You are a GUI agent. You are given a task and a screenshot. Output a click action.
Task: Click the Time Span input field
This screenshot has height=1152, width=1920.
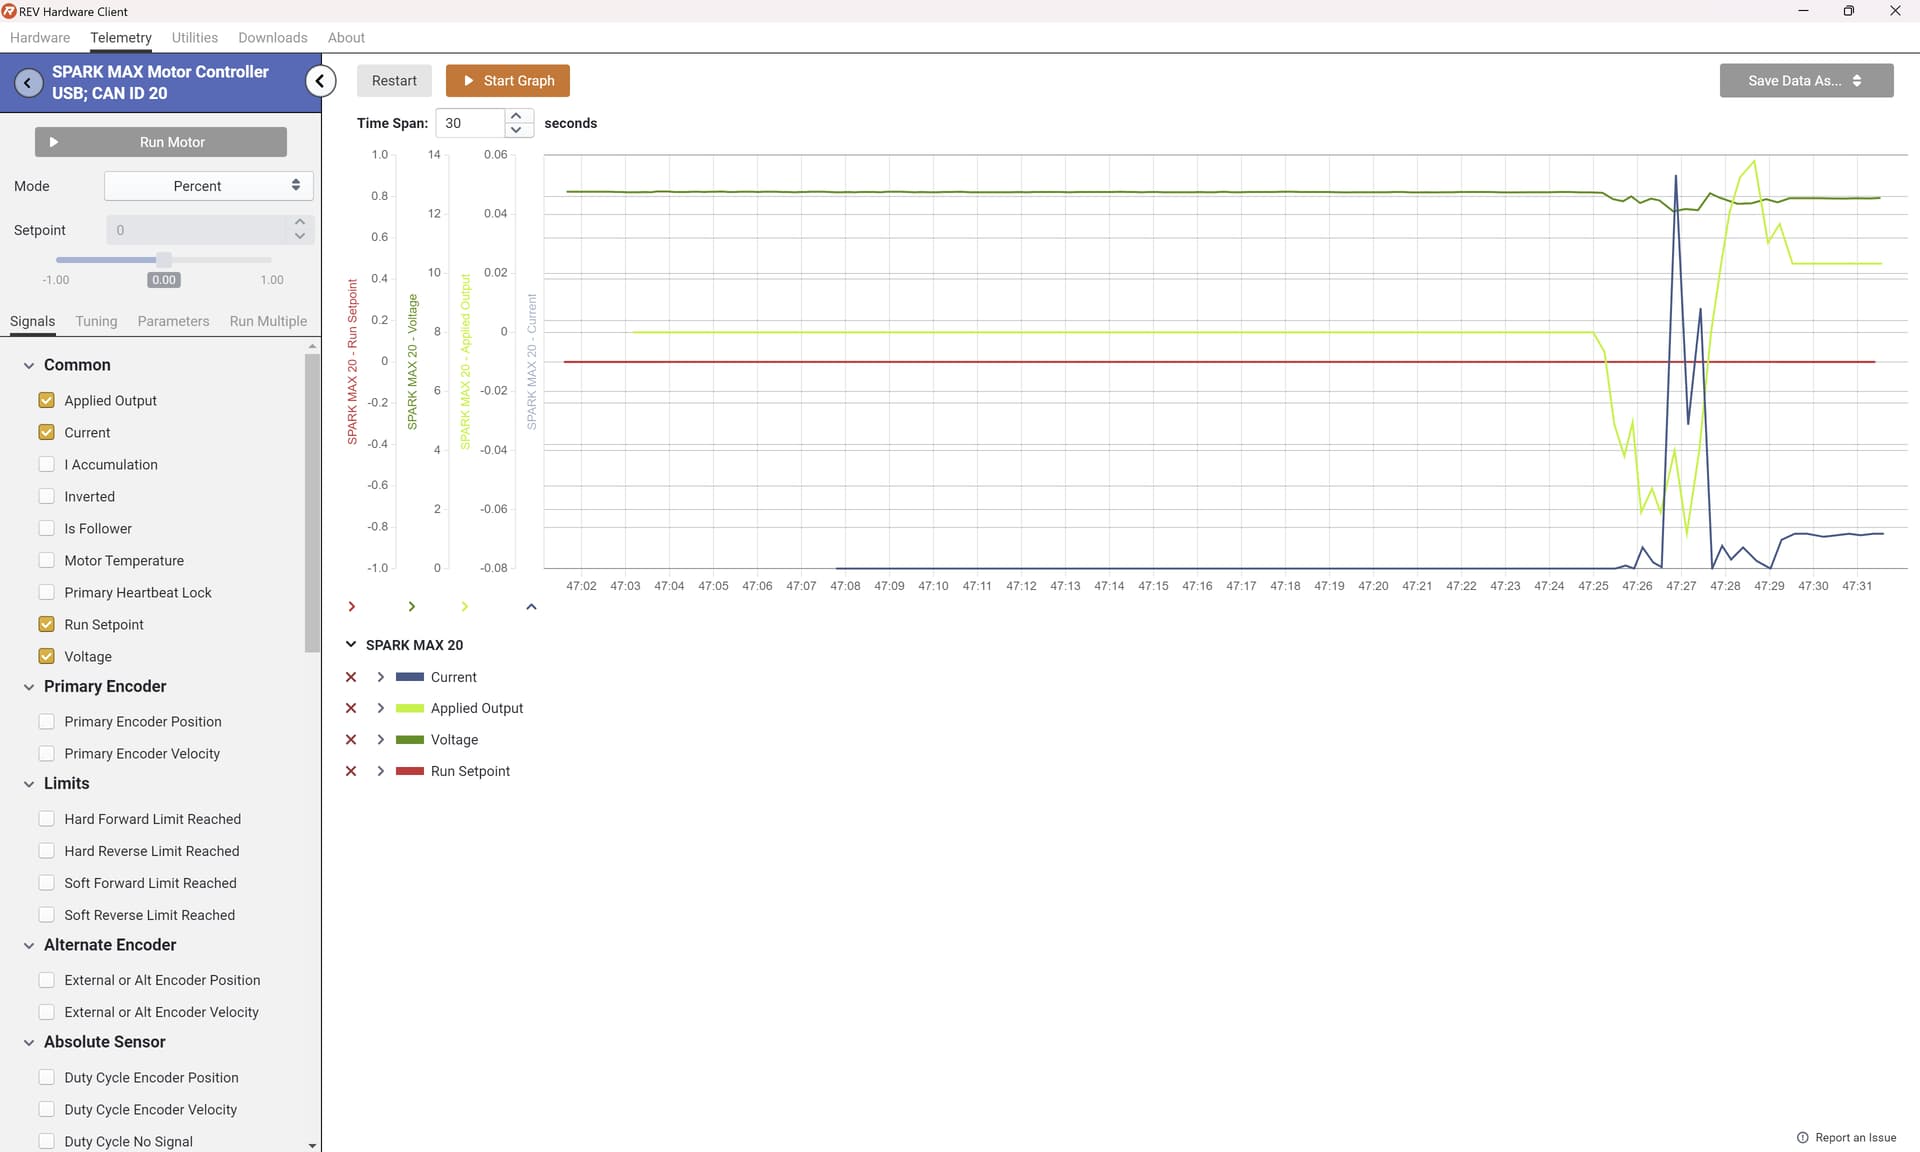point(471,123)
